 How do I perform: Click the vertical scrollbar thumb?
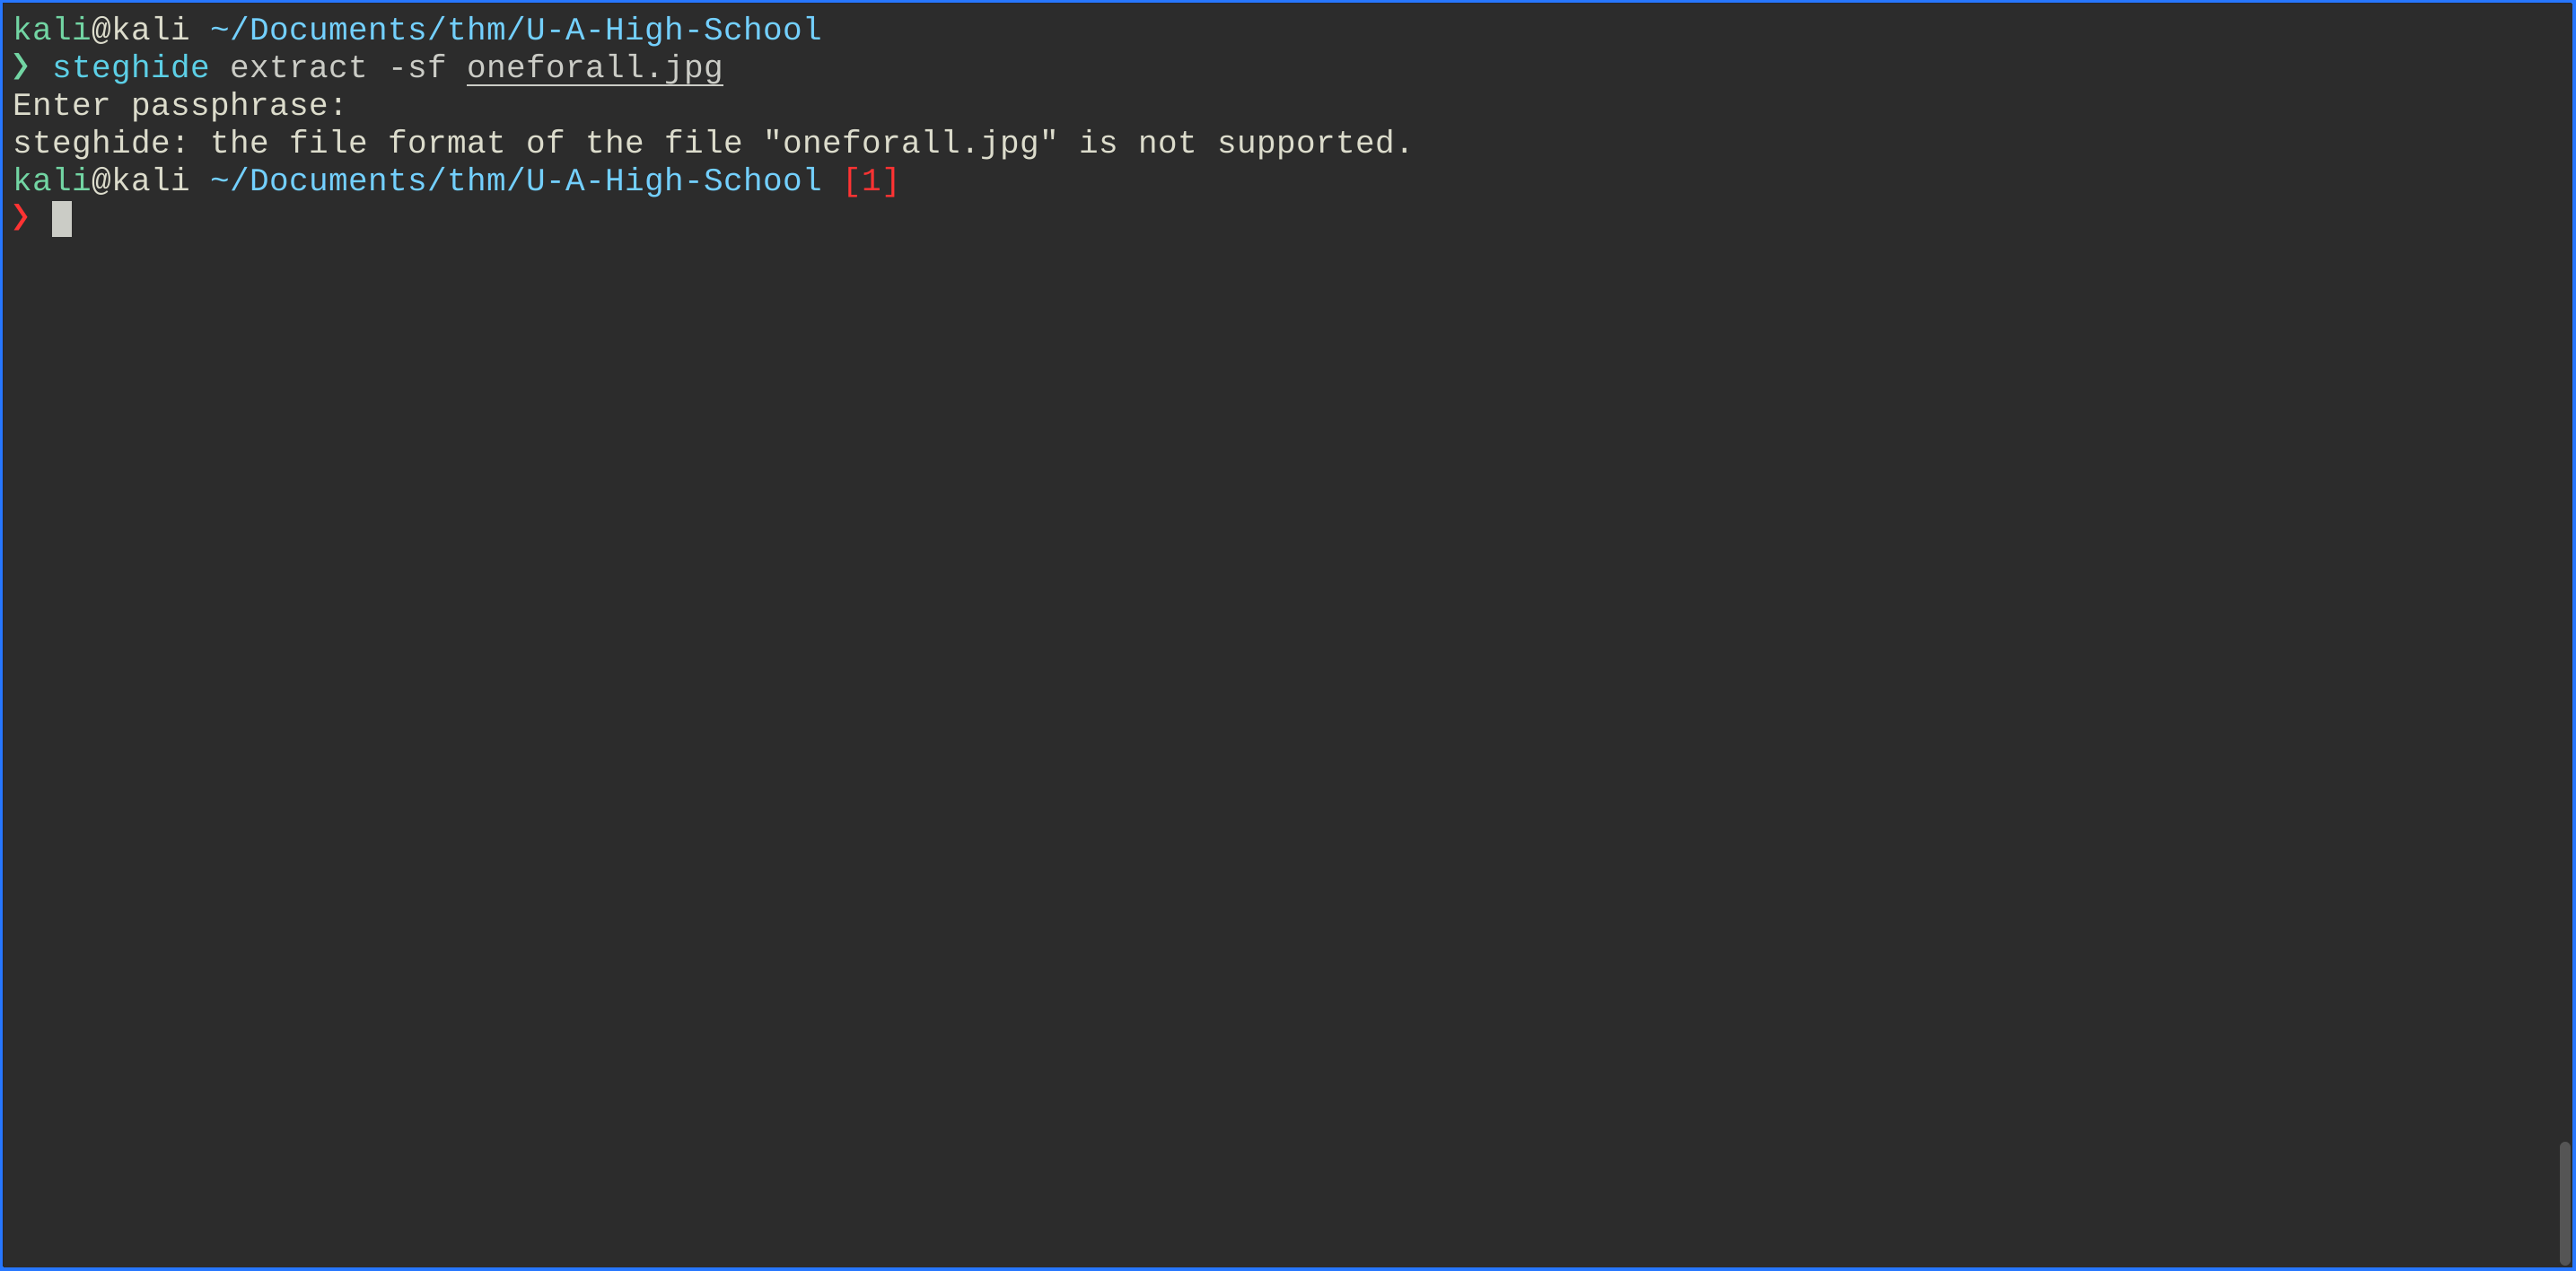click(x=2565, y=1203)
